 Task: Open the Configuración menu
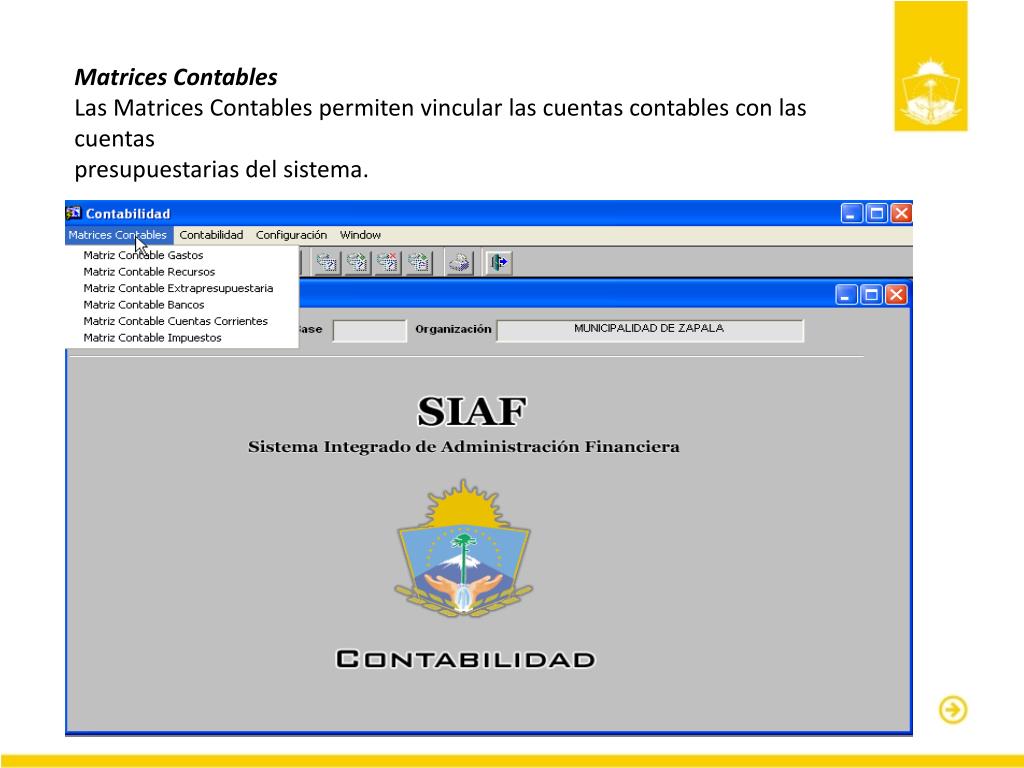pyautogui.click(x=291, y=235)
